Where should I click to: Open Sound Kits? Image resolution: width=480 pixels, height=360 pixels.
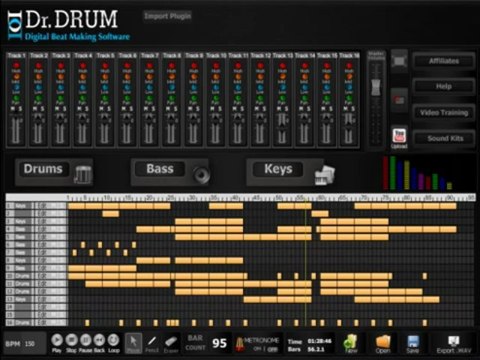tap(445, 138)
